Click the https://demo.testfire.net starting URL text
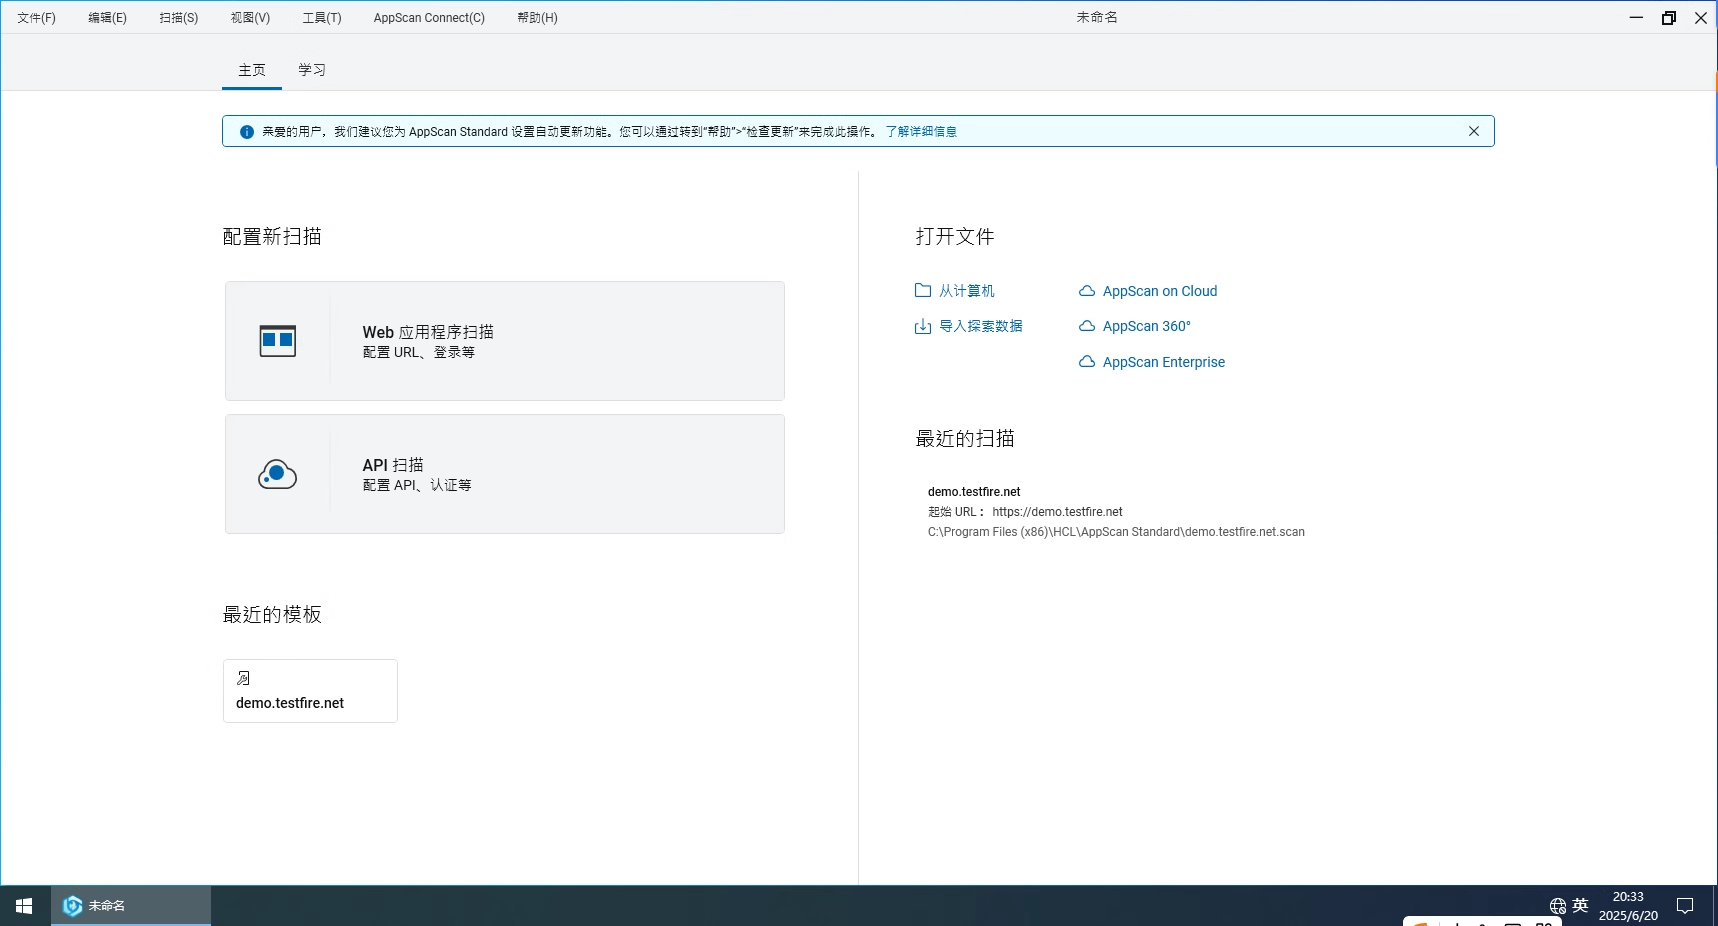The width and height of the screenshot is (1718, 926). click(1057, 512)
